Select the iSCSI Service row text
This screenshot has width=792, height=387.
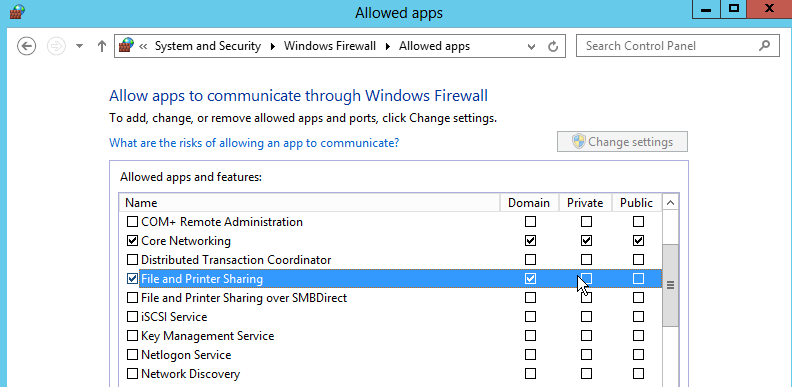[174, 317]
